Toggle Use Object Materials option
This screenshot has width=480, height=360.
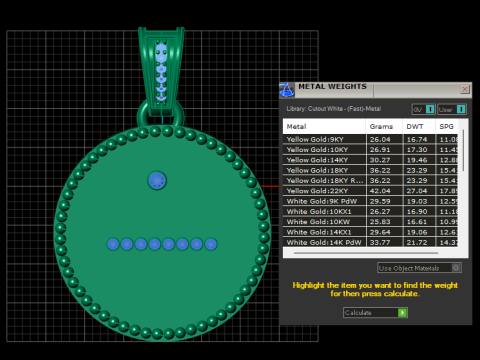click(419, 268)
